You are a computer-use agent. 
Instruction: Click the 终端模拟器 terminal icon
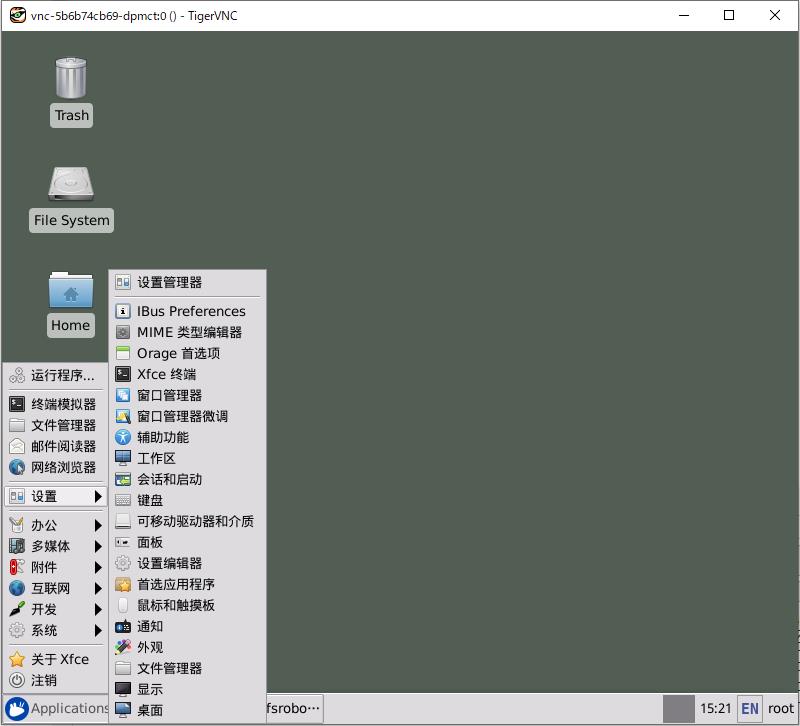(x=17, y=404)
